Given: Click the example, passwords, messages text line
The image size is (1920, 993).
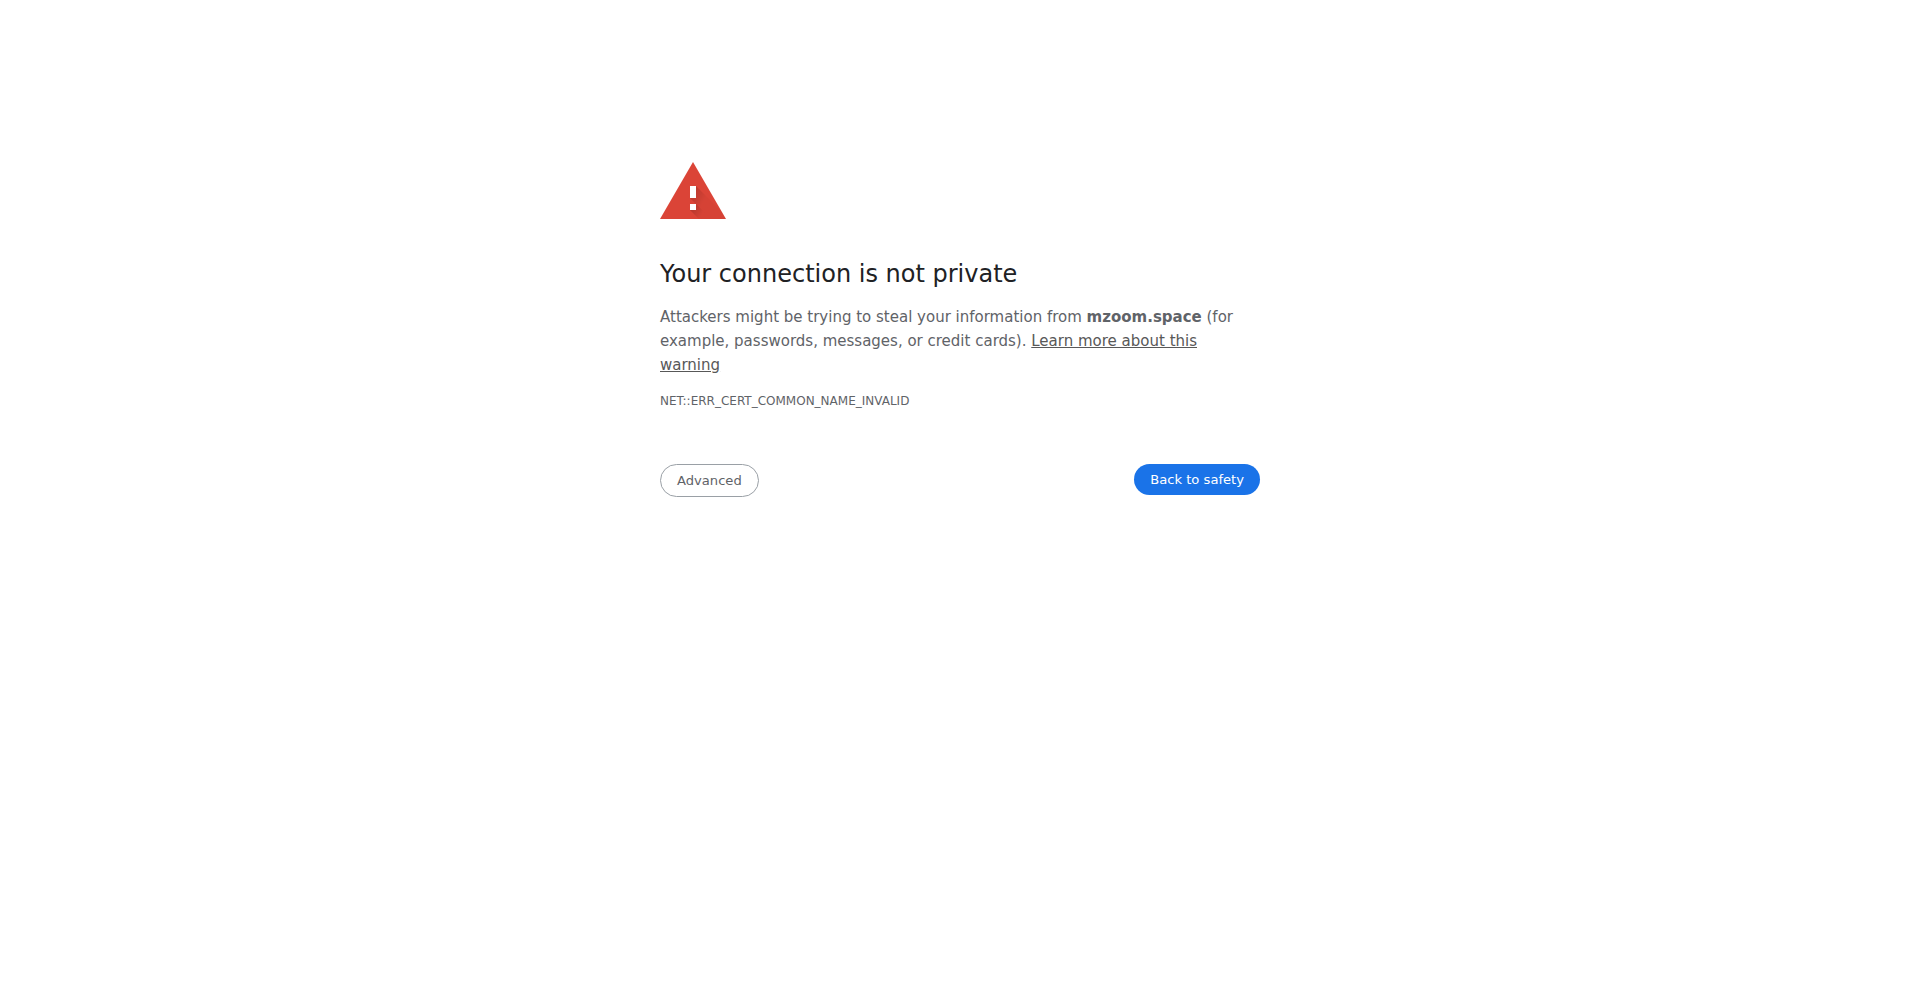Looking at the screenshot, I should [842, 341].
